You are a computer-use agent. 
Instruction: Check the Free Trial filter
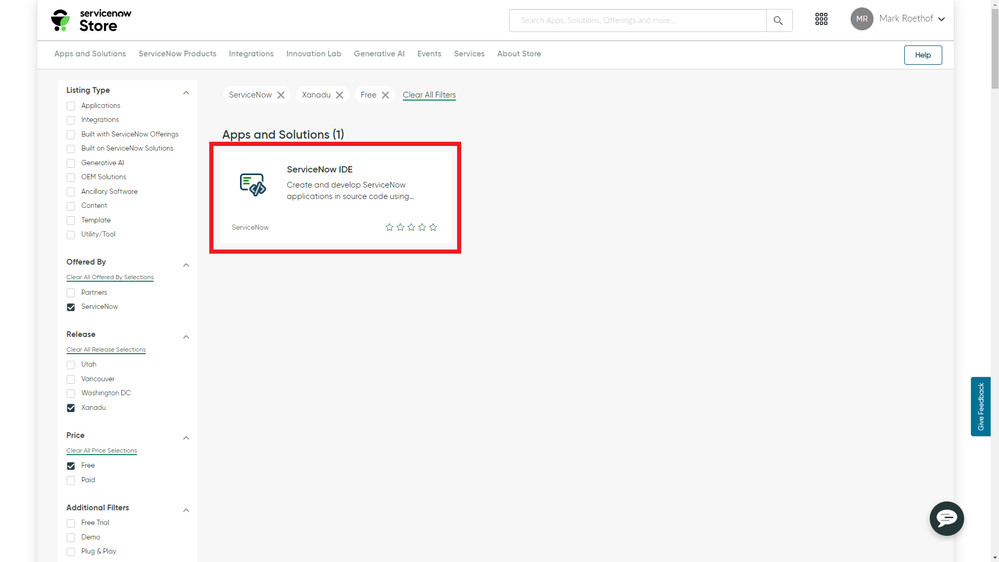pyautogui.click(x=71, y=523)
